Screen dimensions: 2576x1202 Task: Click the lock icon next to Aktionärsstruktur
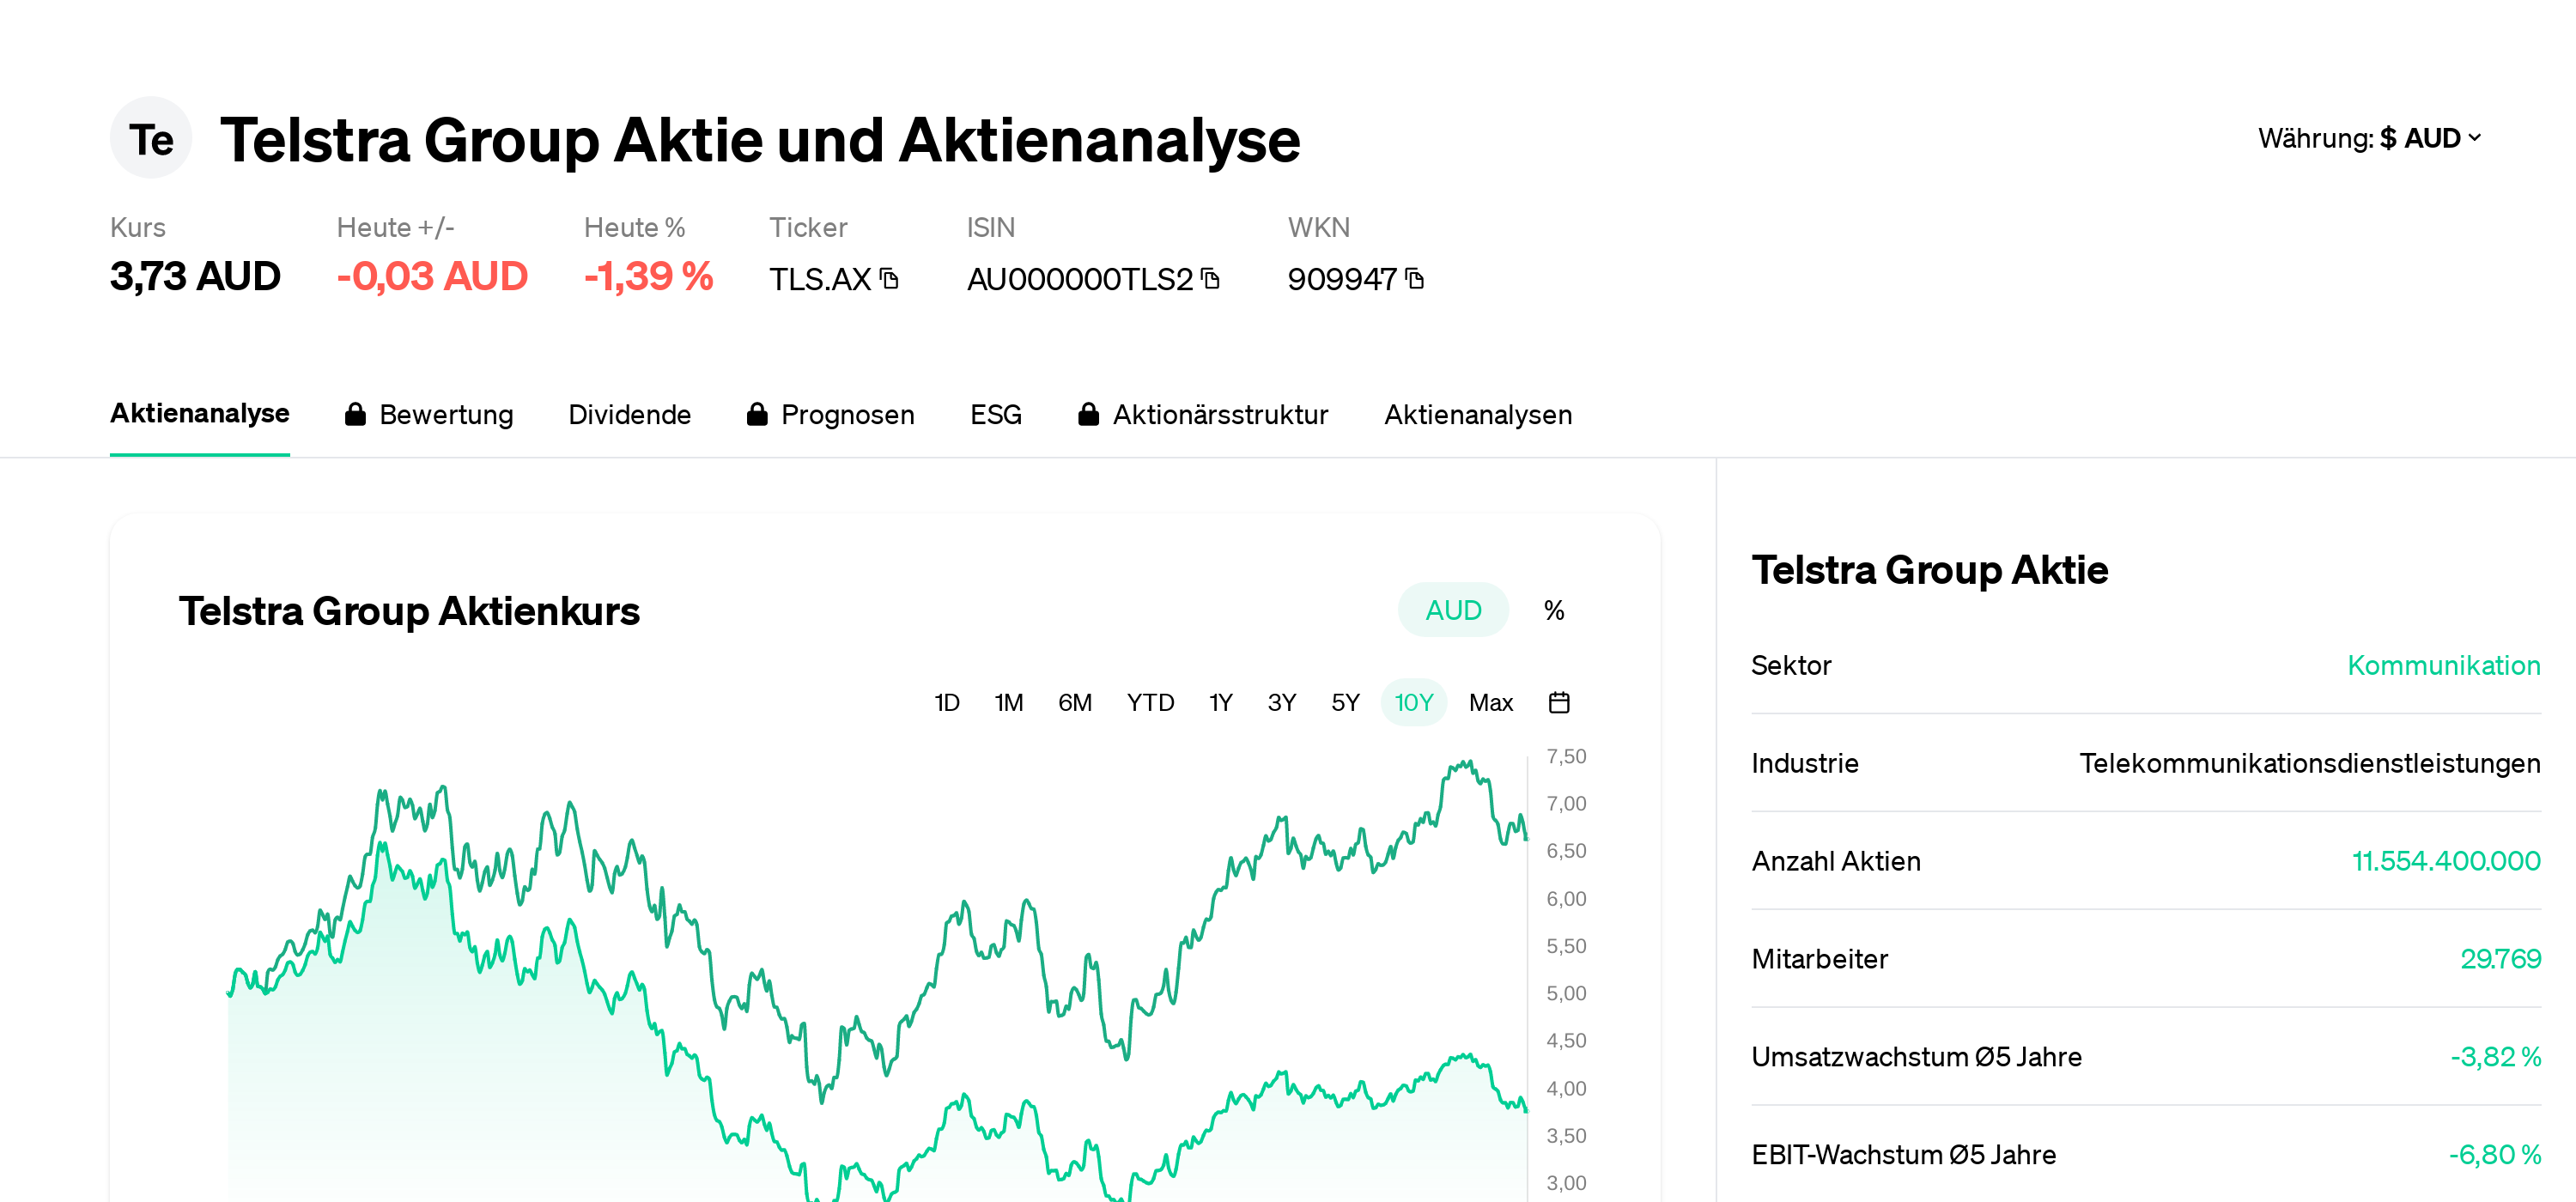[x=1088, y=413]
